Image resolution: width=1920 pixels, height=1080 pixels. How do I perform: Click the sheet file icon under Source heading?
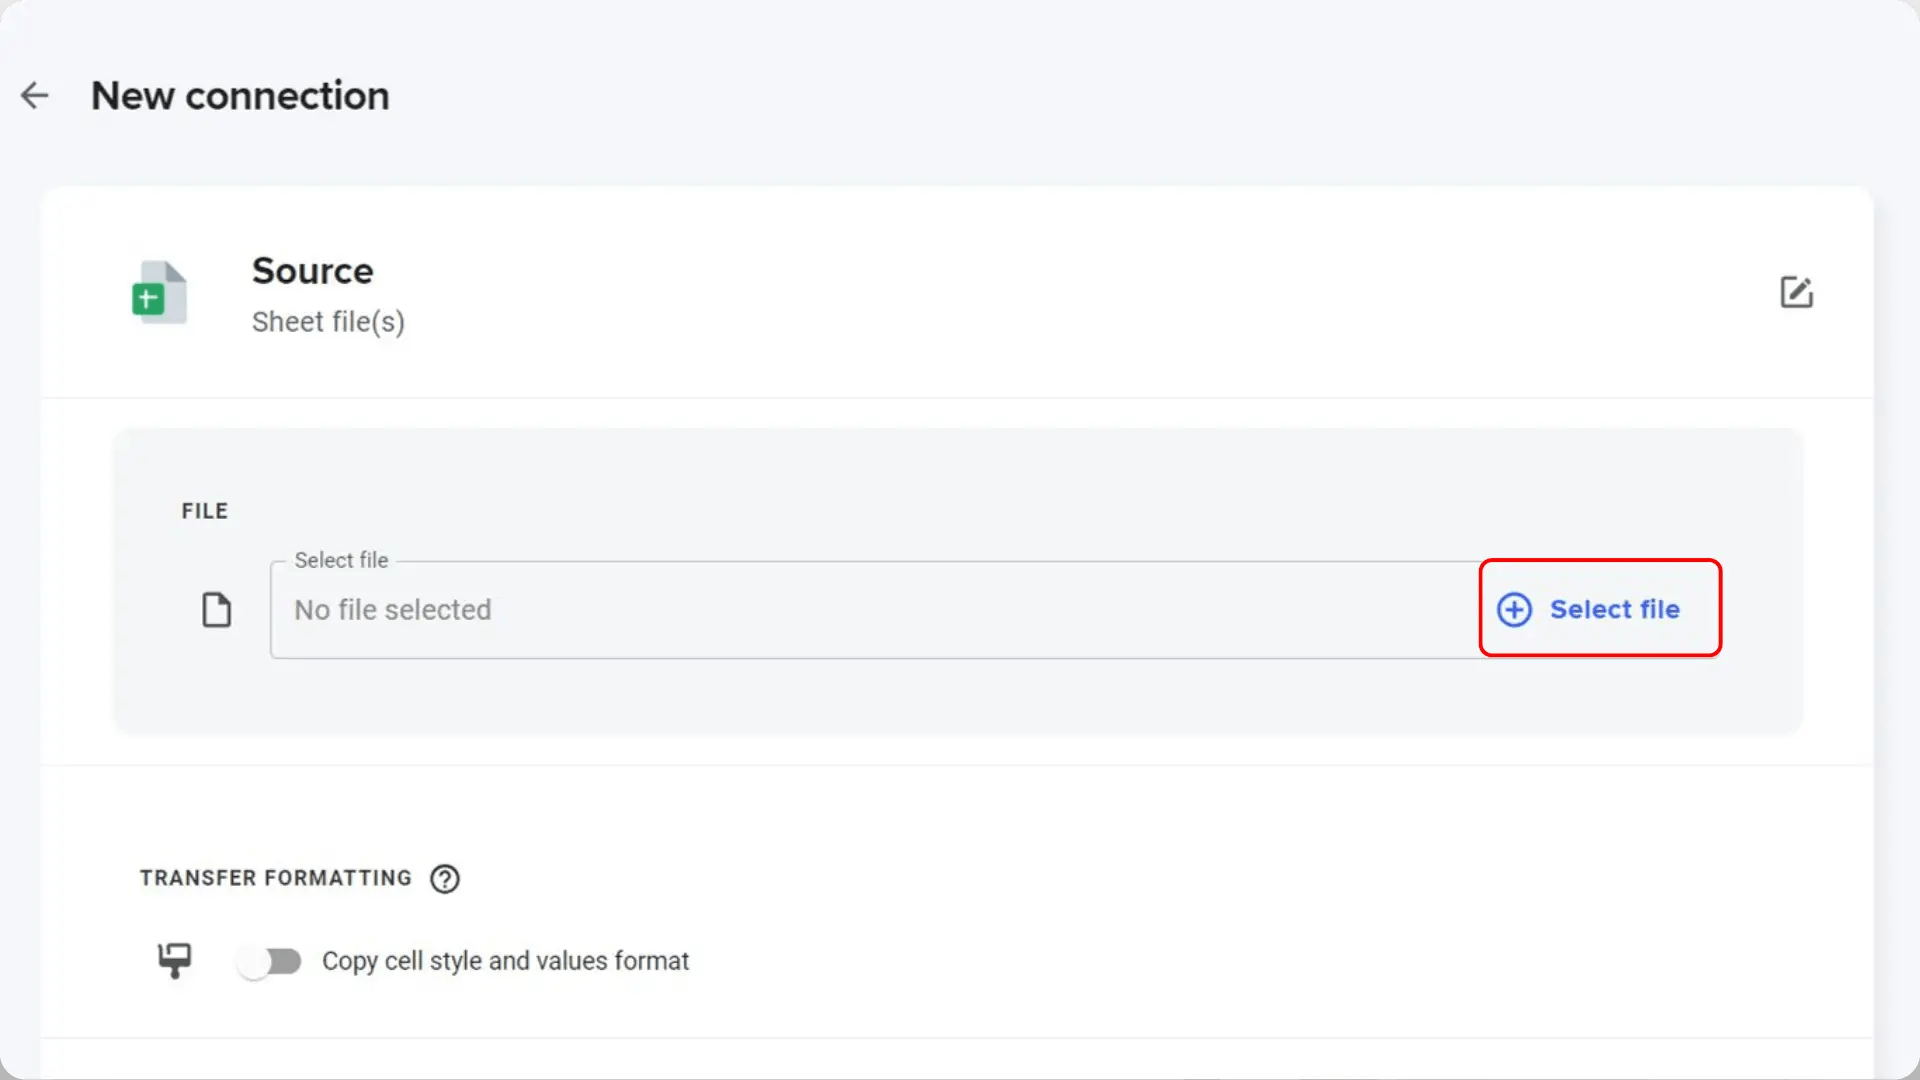pos(158,292)
